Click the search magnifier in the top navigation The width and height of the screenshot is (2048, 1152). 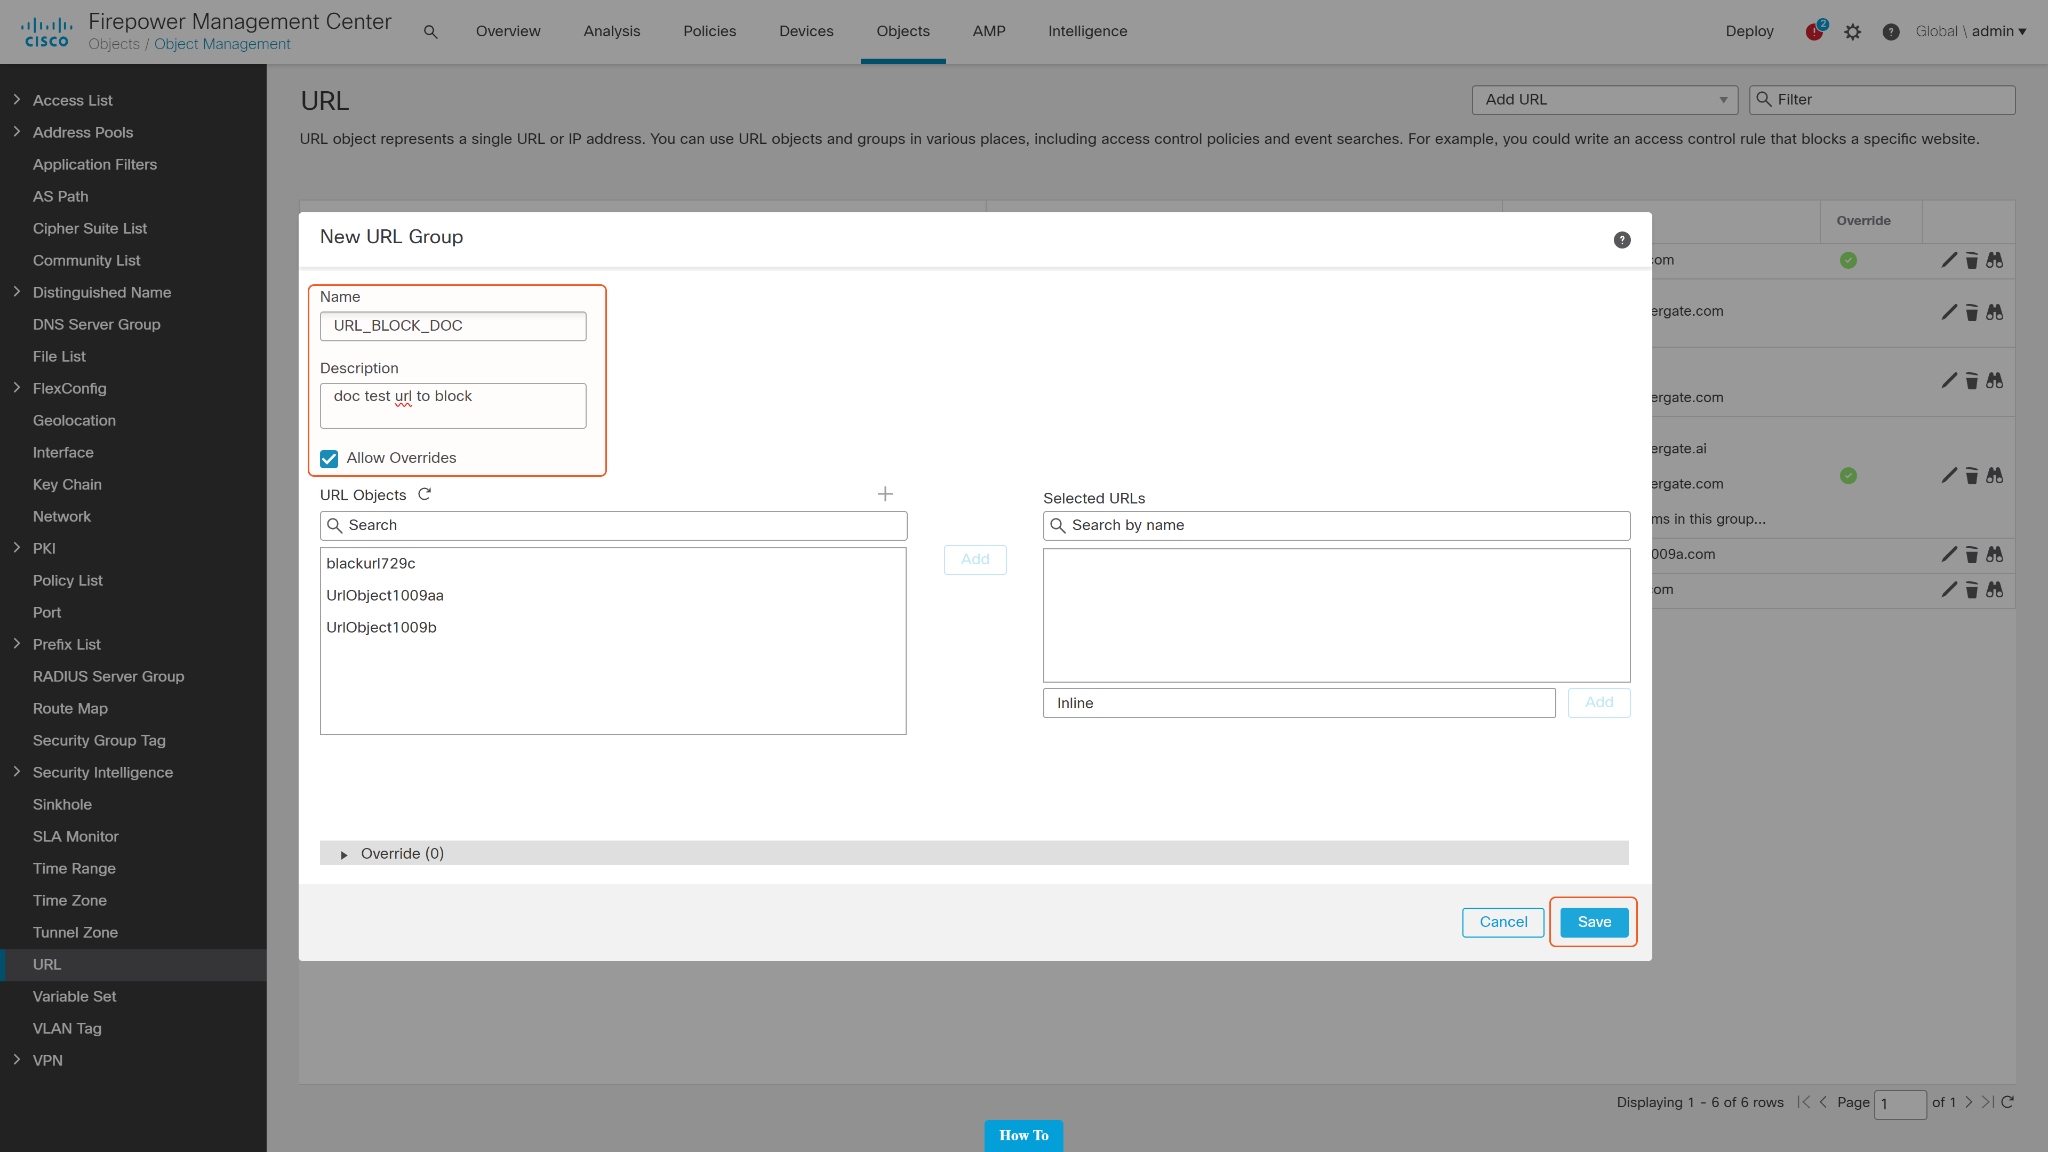[x=431, y=32]
